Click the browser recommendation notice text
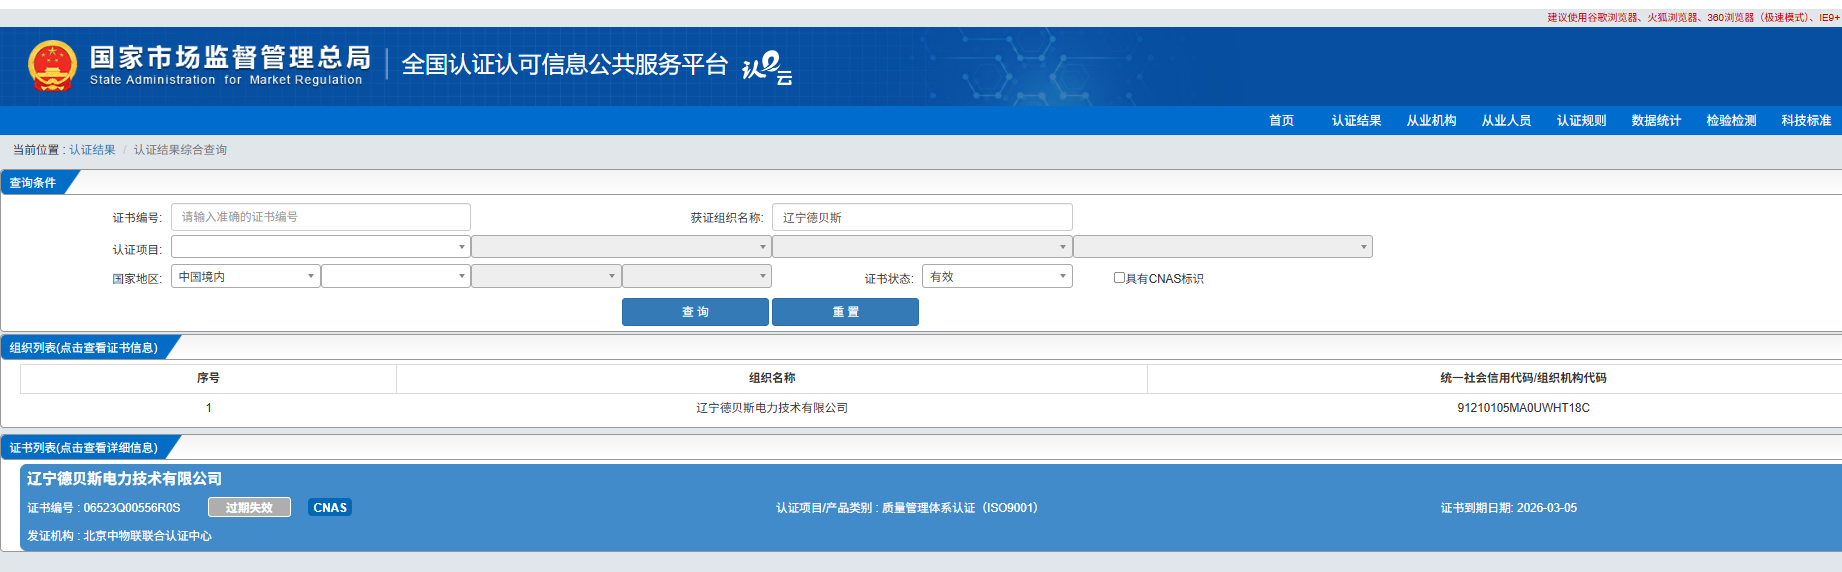 (1693, 18)
